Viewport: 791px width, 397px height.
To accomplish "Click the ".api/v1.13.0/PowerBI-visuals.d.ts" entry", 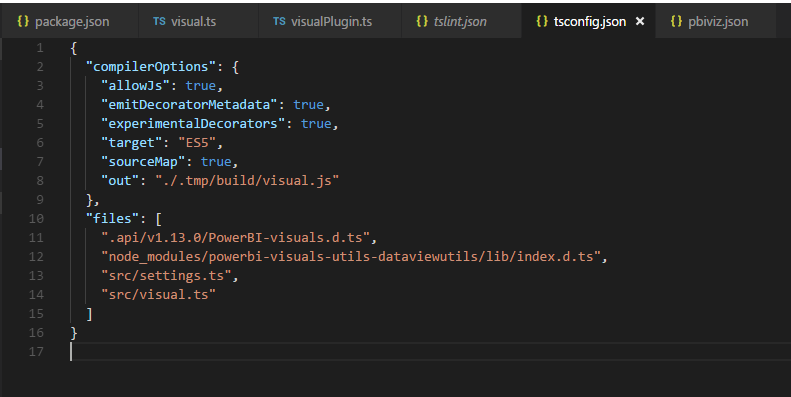I will (236, 238).
